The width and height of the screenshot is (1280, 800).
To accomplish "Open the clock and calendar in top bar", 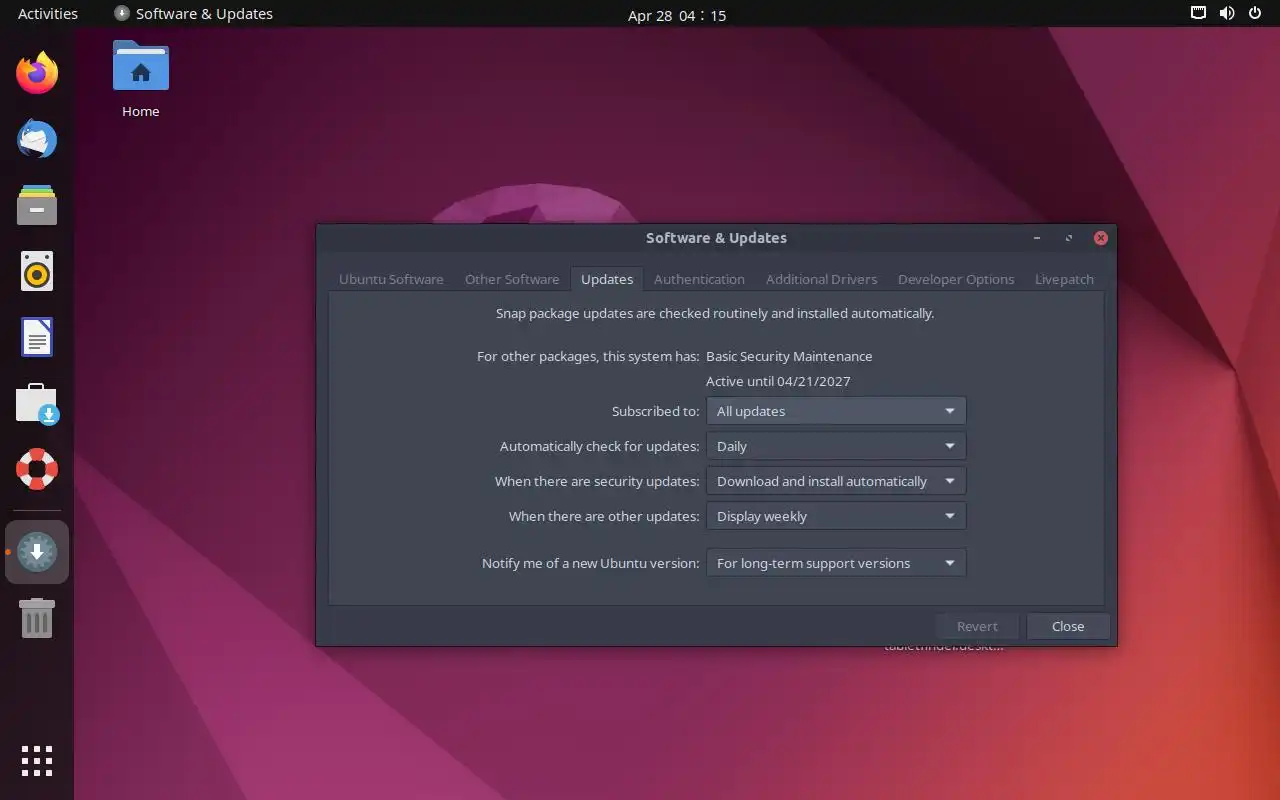I will [x=677, y=15].
